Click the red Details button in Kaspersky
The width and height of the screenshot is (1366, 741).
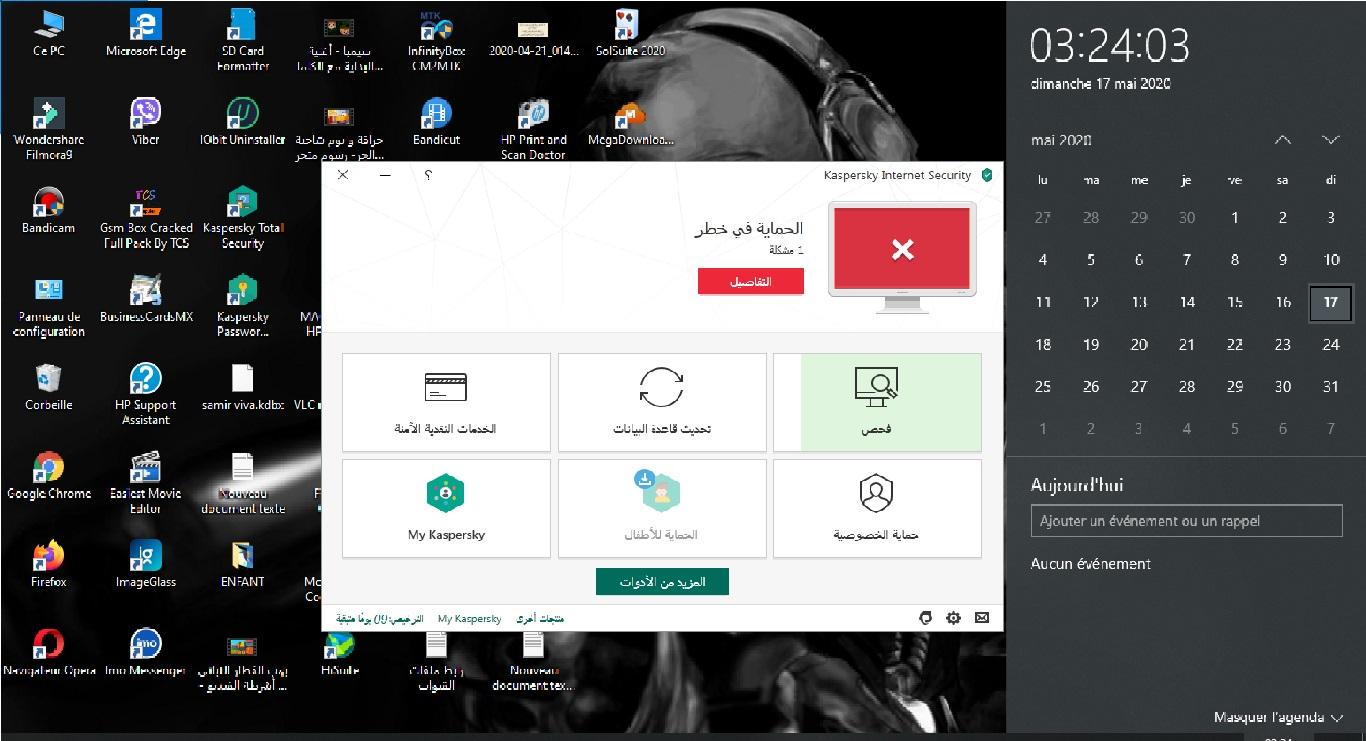pyautogui.click(x=750, y=282)
